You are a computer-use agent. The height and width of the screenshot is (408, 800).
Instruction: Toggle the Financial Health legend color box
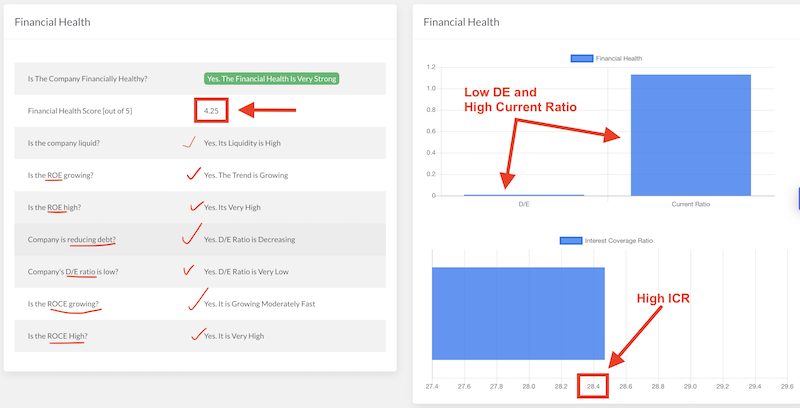click(x=582, y=58)
